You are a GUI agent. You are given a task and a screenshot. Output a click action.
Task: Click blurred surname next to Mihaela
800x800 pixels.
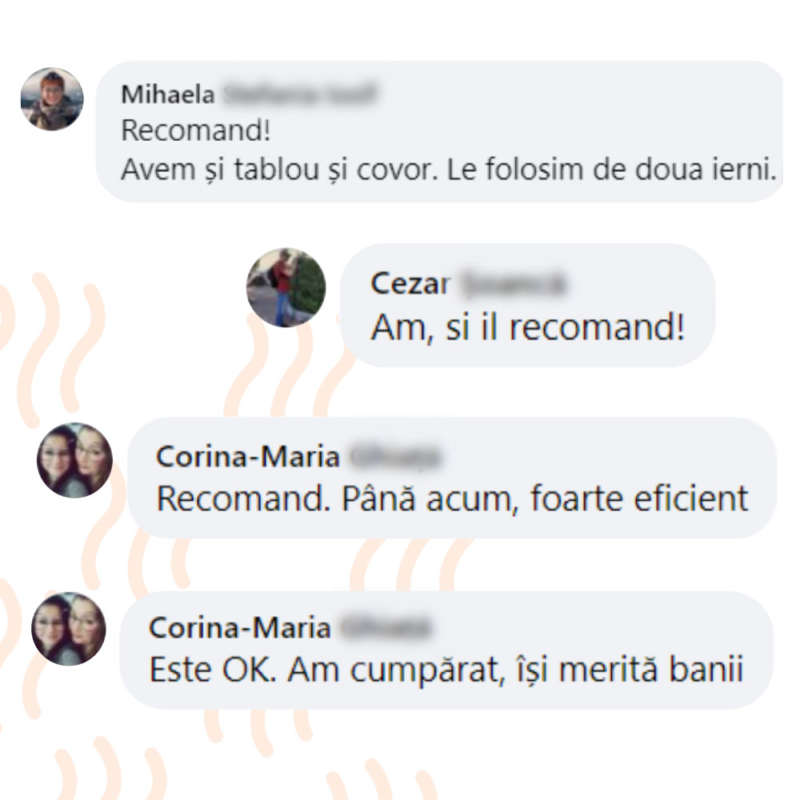click(300, 94)
